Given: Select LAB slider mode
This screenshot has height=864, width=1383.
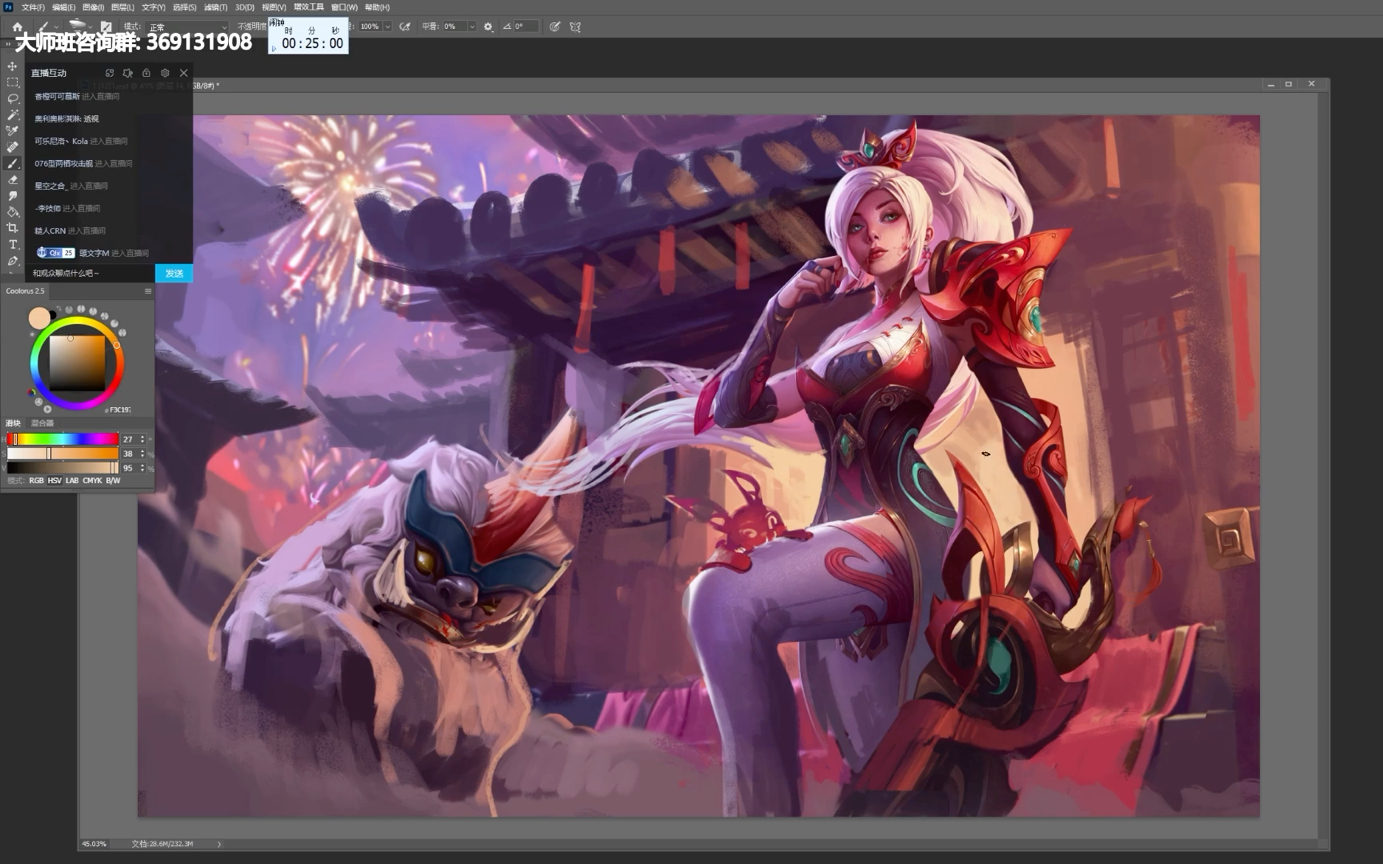Looking at the screenshot, I should tap(72, 481).
